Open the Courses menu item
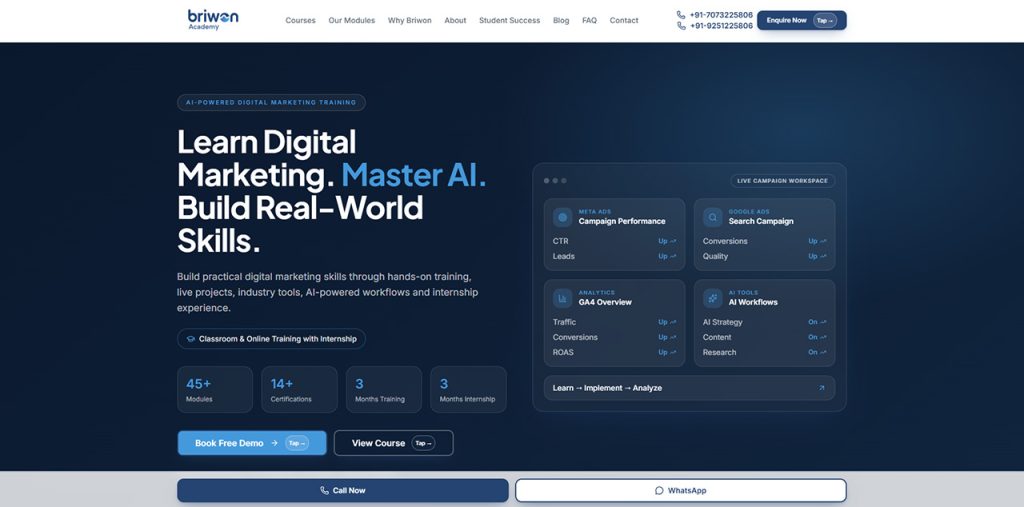The image size is (1024, 507). 300,20
